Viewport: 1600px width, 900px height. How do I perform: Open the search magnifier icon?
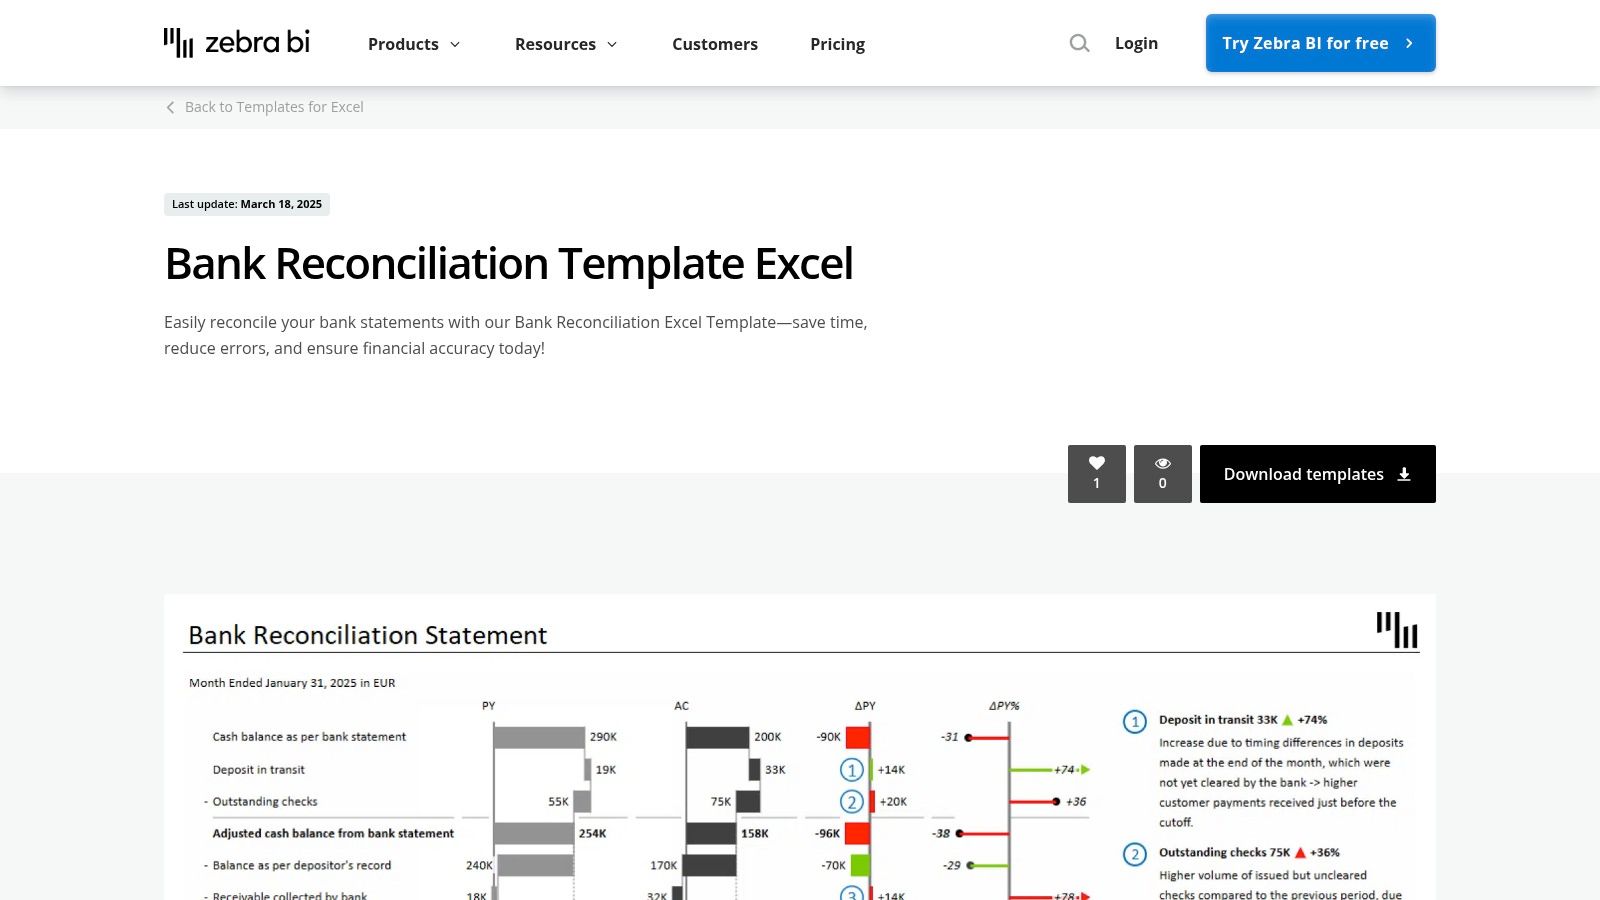pyautogui.click(x=1079, y=43)
